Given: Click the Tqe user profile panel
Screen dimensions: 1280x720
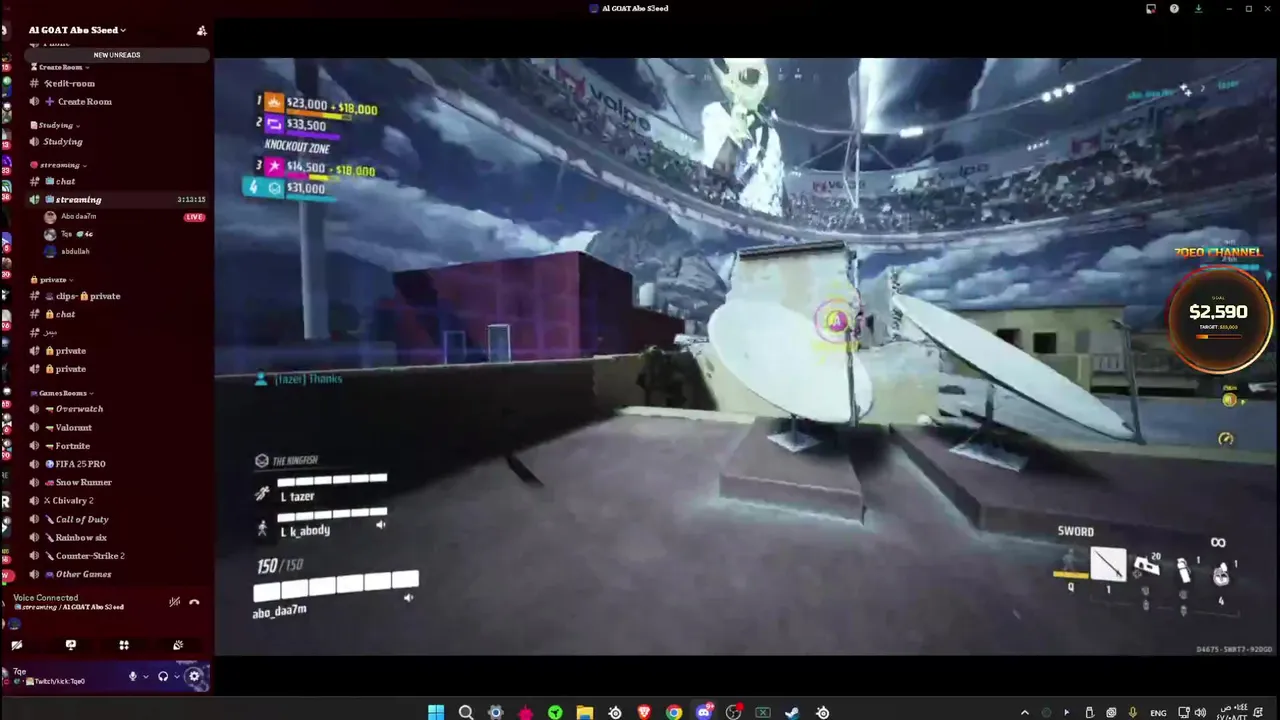Looking at the screenshot, I should (60, 676).
